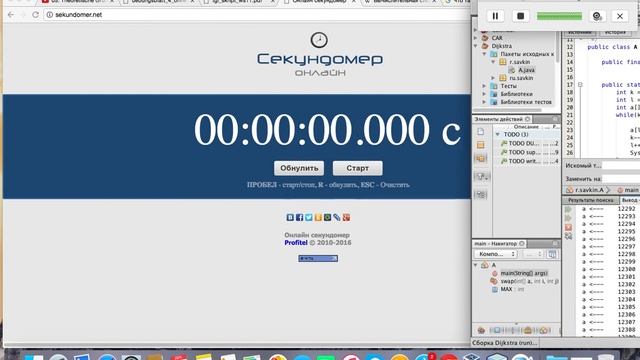Collapse class A in Navigator

(476, 265)
